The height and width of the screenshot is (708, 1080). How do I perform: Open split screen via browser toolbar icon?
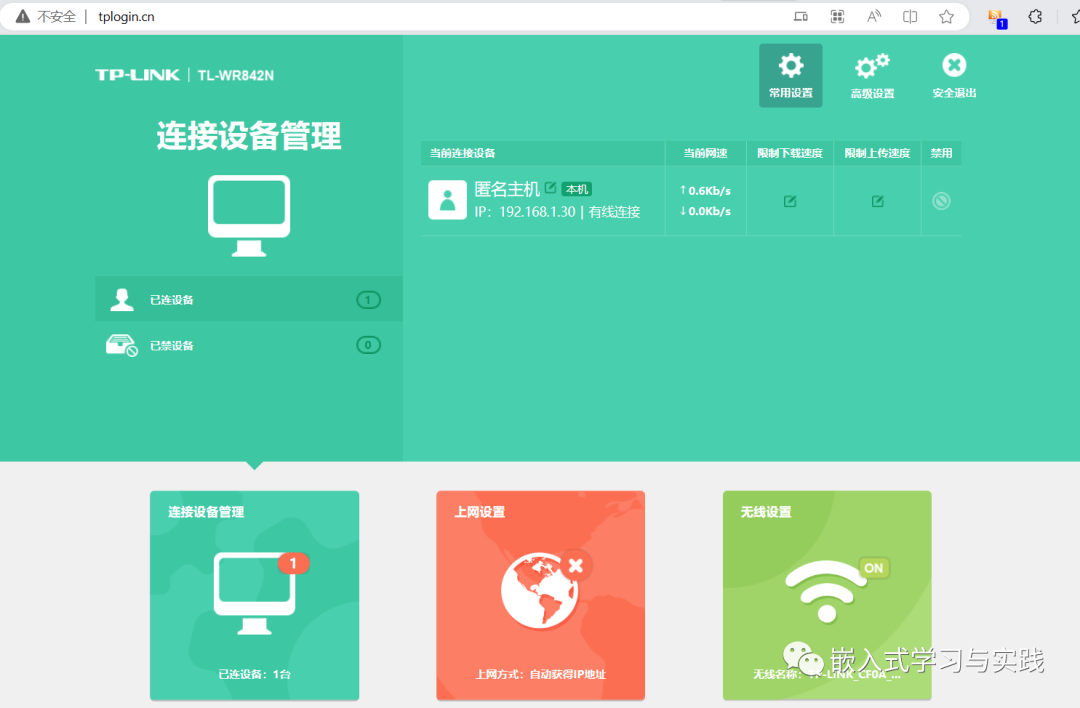pyautogui.click(x=911, y=16)
